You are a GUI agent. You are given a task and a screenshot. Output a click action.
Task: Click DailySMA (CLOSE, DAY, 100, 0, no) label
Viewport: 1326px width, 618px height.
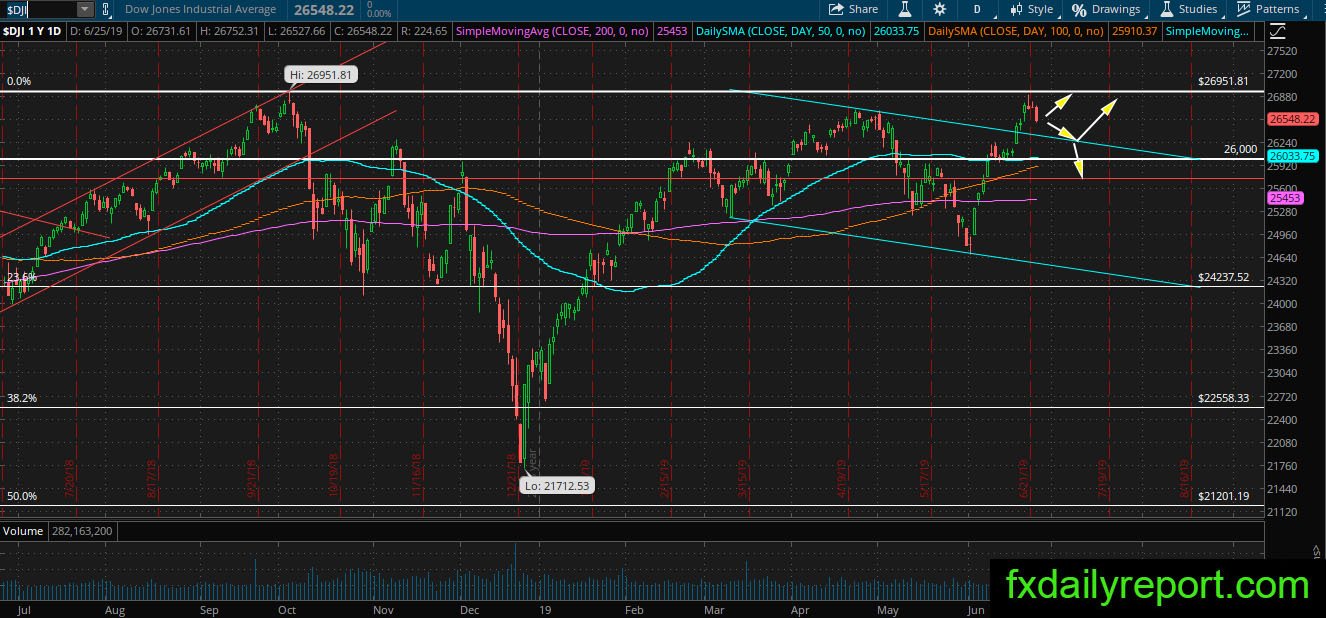pos(1015,31)
